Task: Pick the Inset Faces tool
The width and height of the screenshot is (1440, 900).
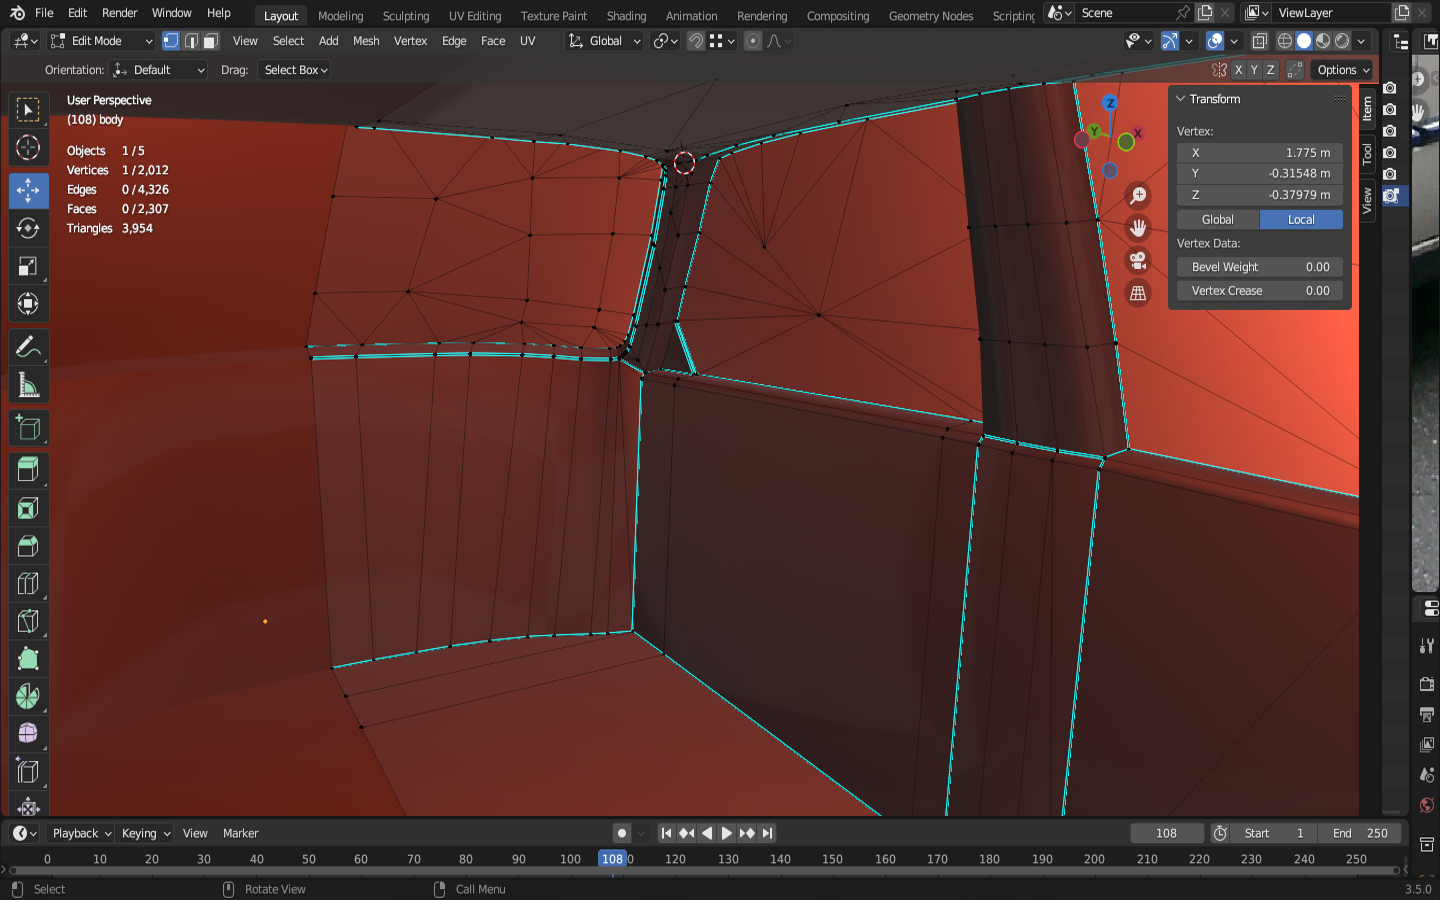Action: coord(28,508)
